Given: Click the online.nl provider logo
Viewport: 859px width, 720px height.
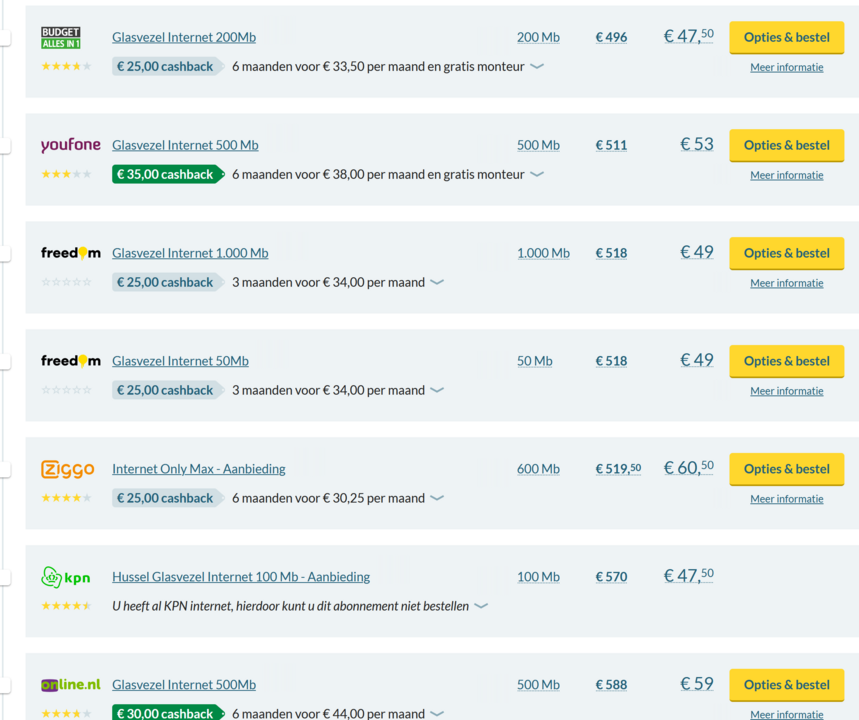Looking at the screenshot, I should point(70,685).
